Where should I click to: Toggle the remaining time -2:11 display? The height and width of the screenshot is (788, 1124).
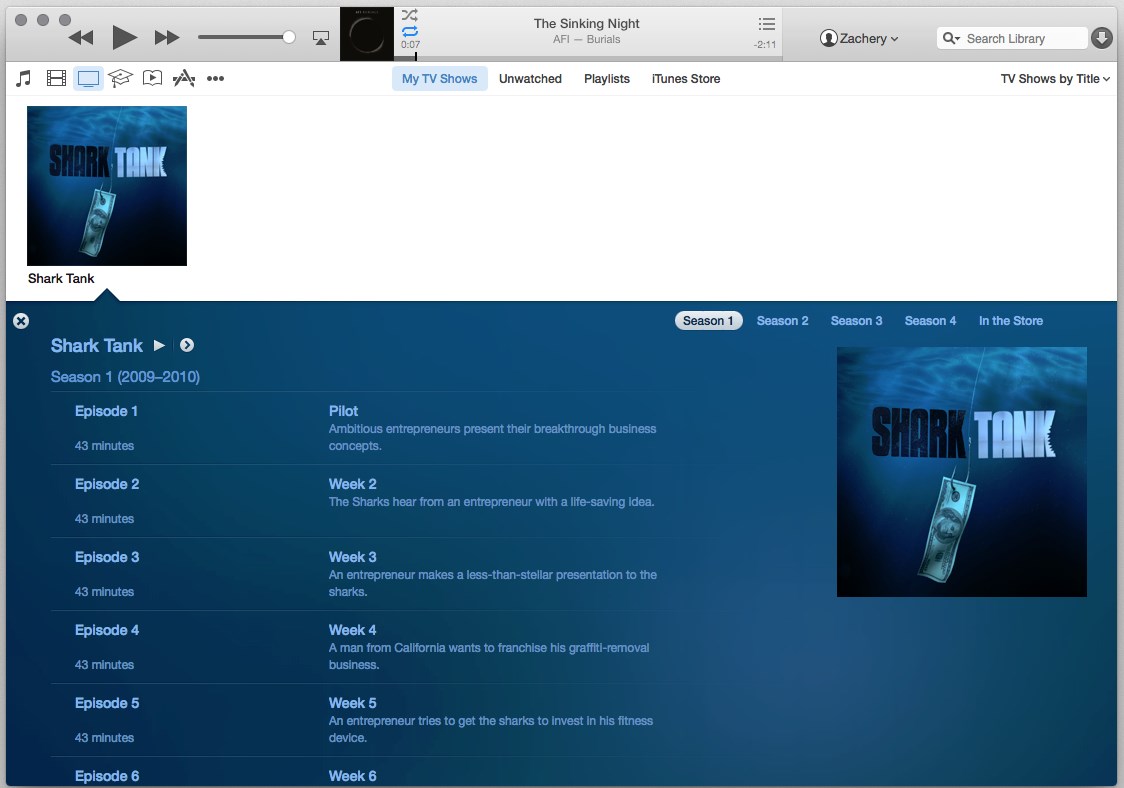(x=765, y=44)
